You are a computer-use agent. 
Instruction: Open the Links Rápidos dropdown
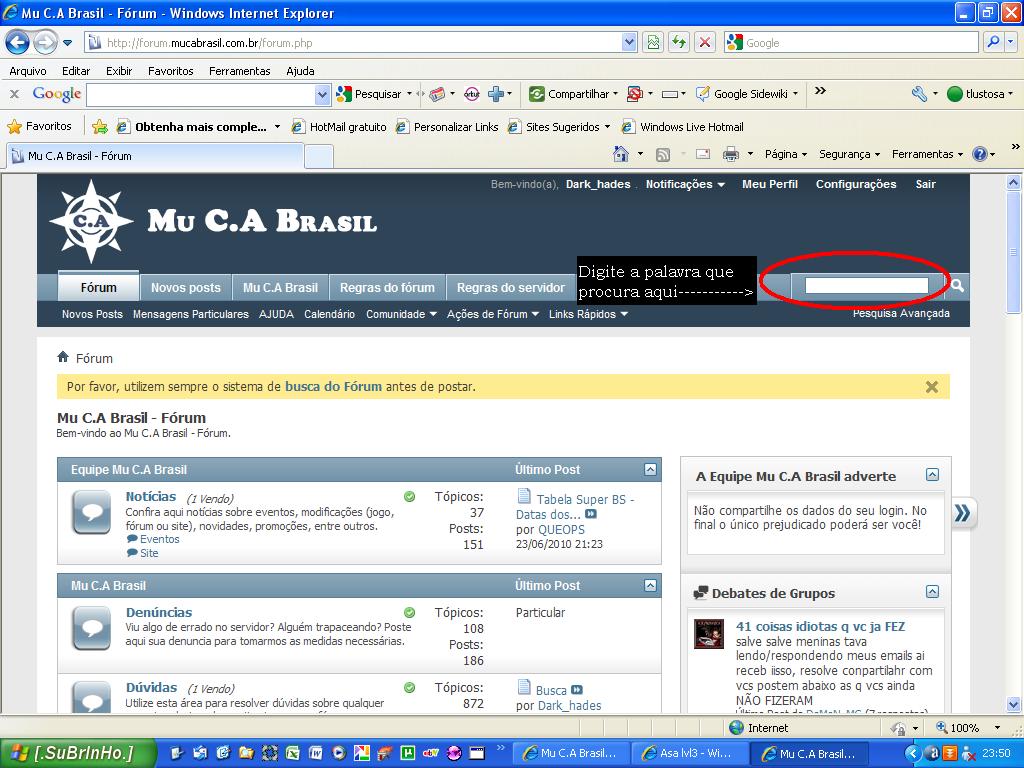click(x=588, y=314)
